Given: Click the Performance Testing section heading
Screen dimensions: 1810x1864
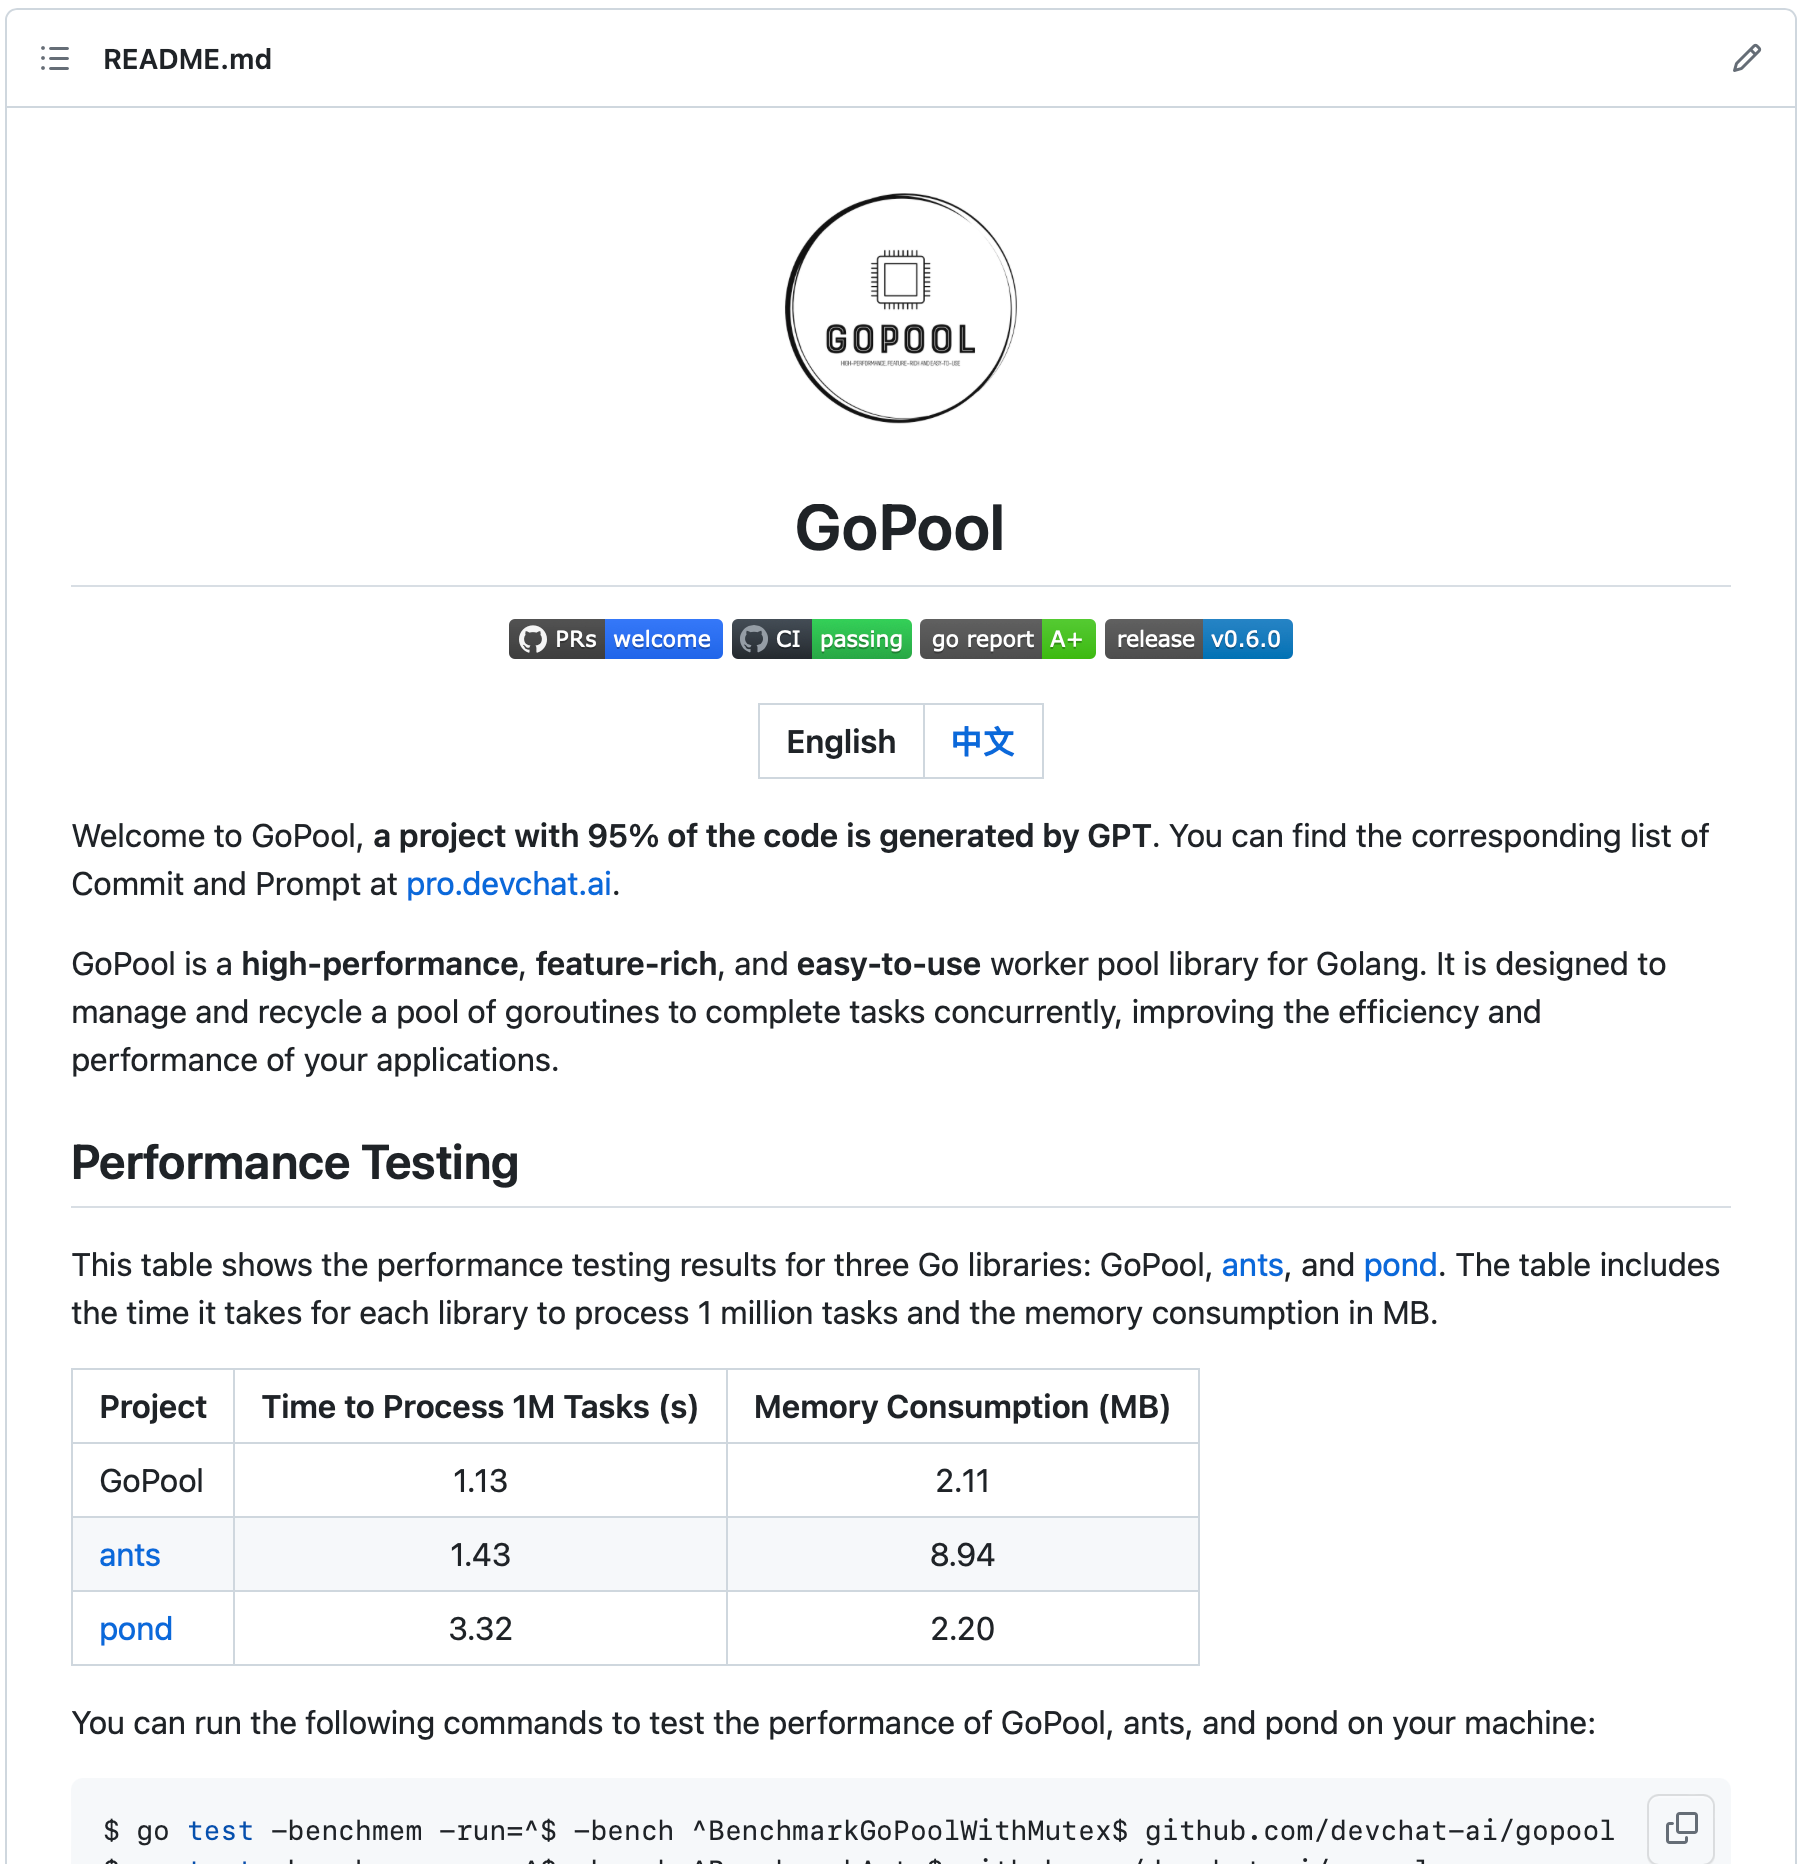Looking at the screenshot, I should click(x=295, y=1163).
